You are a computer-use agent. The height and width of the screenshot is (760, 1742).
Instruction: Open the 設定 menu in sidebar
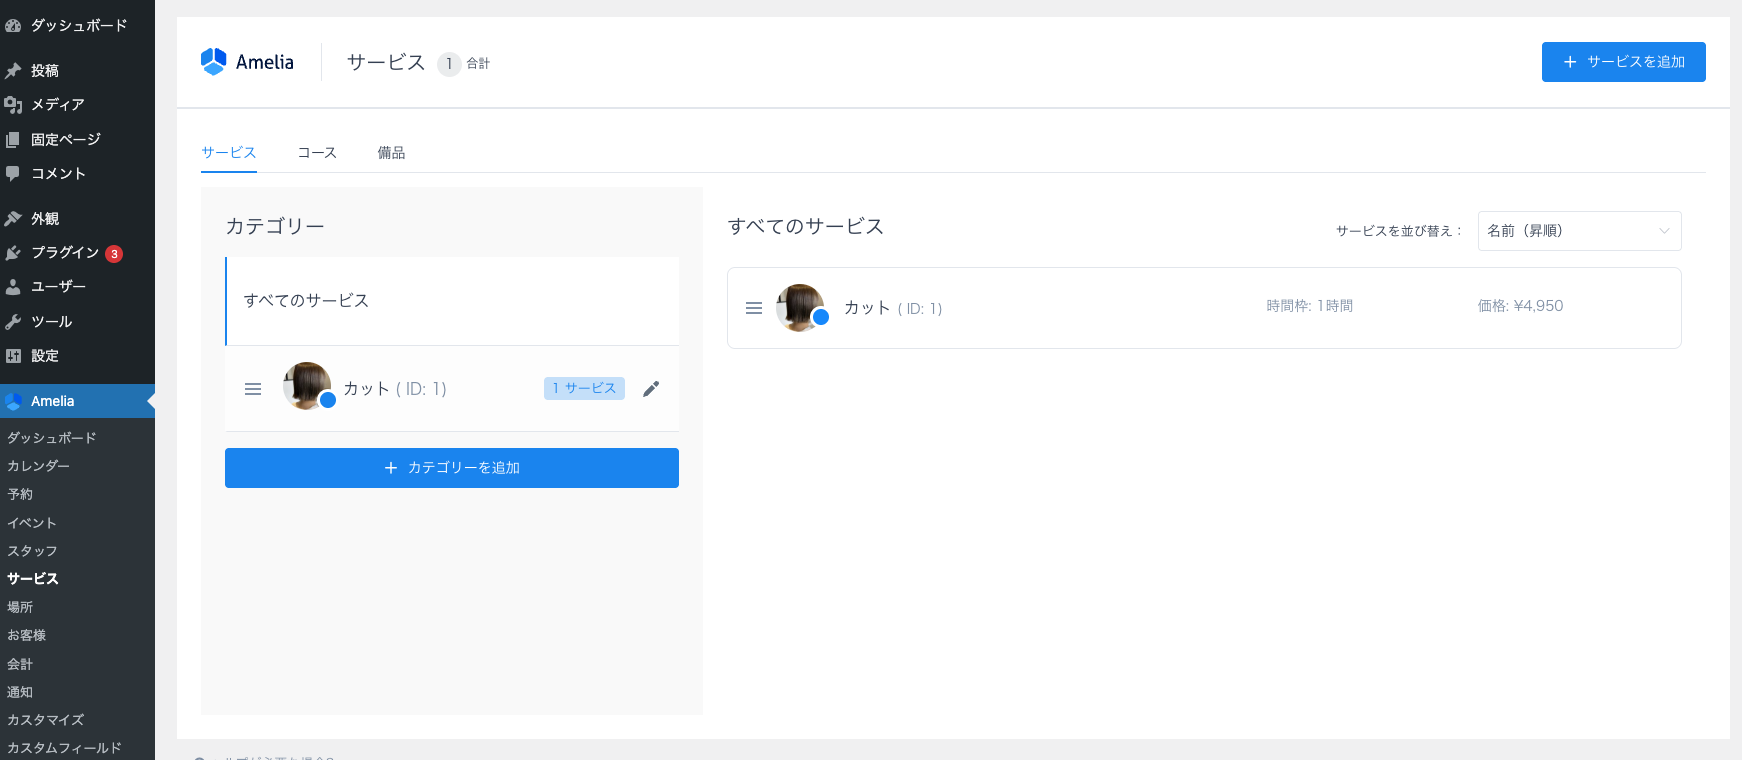44,356
